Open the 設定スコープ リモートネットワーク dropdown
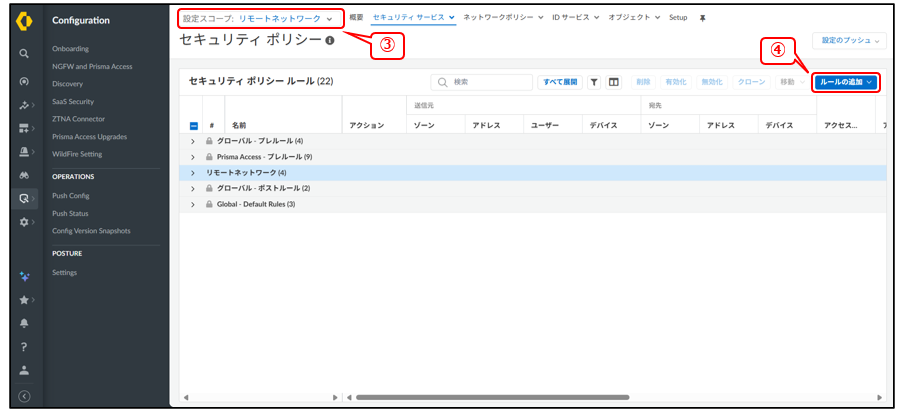This screenshot has width=909, height=418. tap(257, 19)
